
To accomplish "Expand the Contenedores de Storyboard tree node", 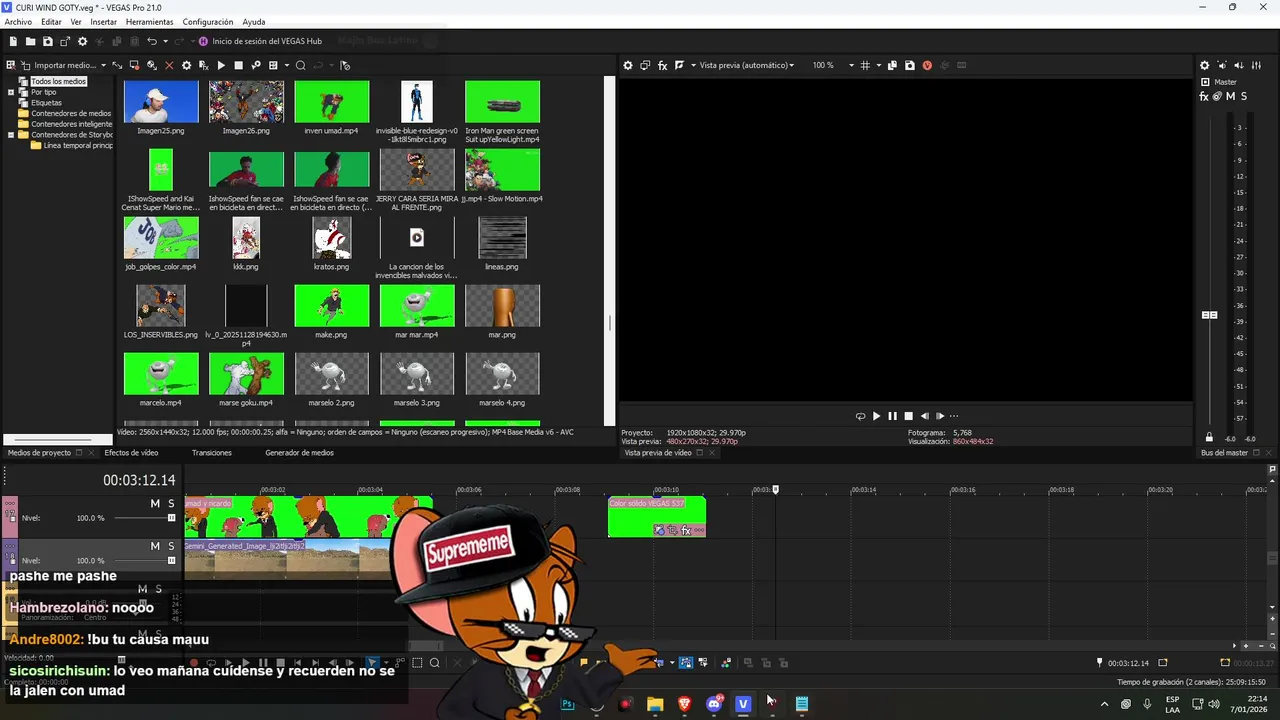I will (11, 135).
